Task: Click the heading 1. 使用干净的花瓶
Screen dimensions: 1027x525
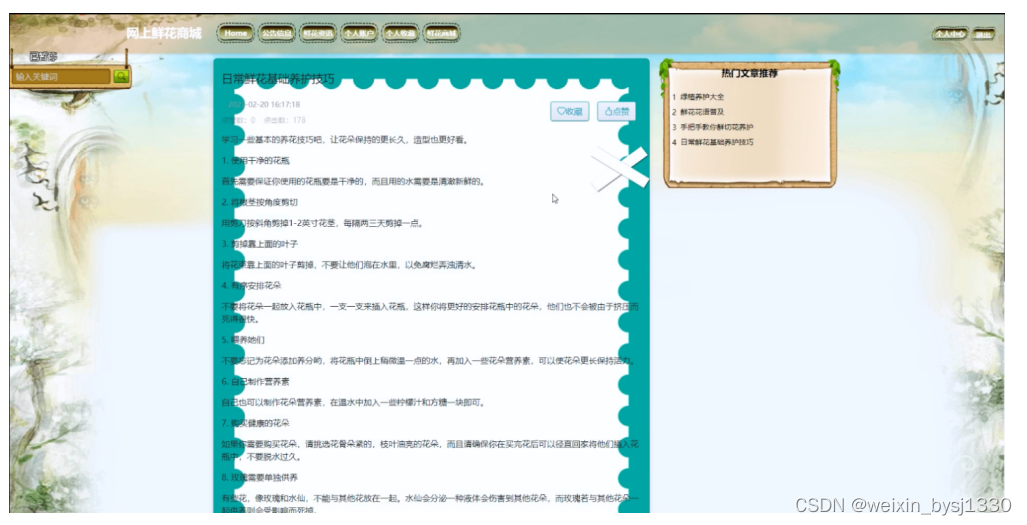Action: pyautogui.click(x=255, y=160)
